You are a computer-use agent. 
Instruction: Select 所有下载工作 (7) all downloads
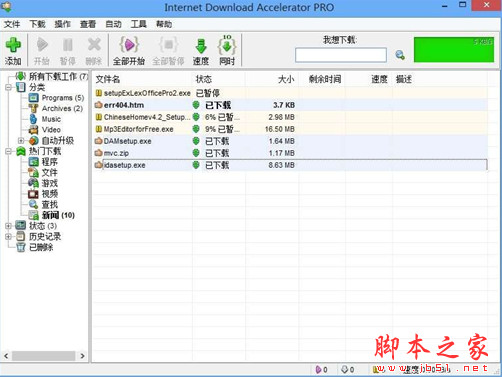58,77
